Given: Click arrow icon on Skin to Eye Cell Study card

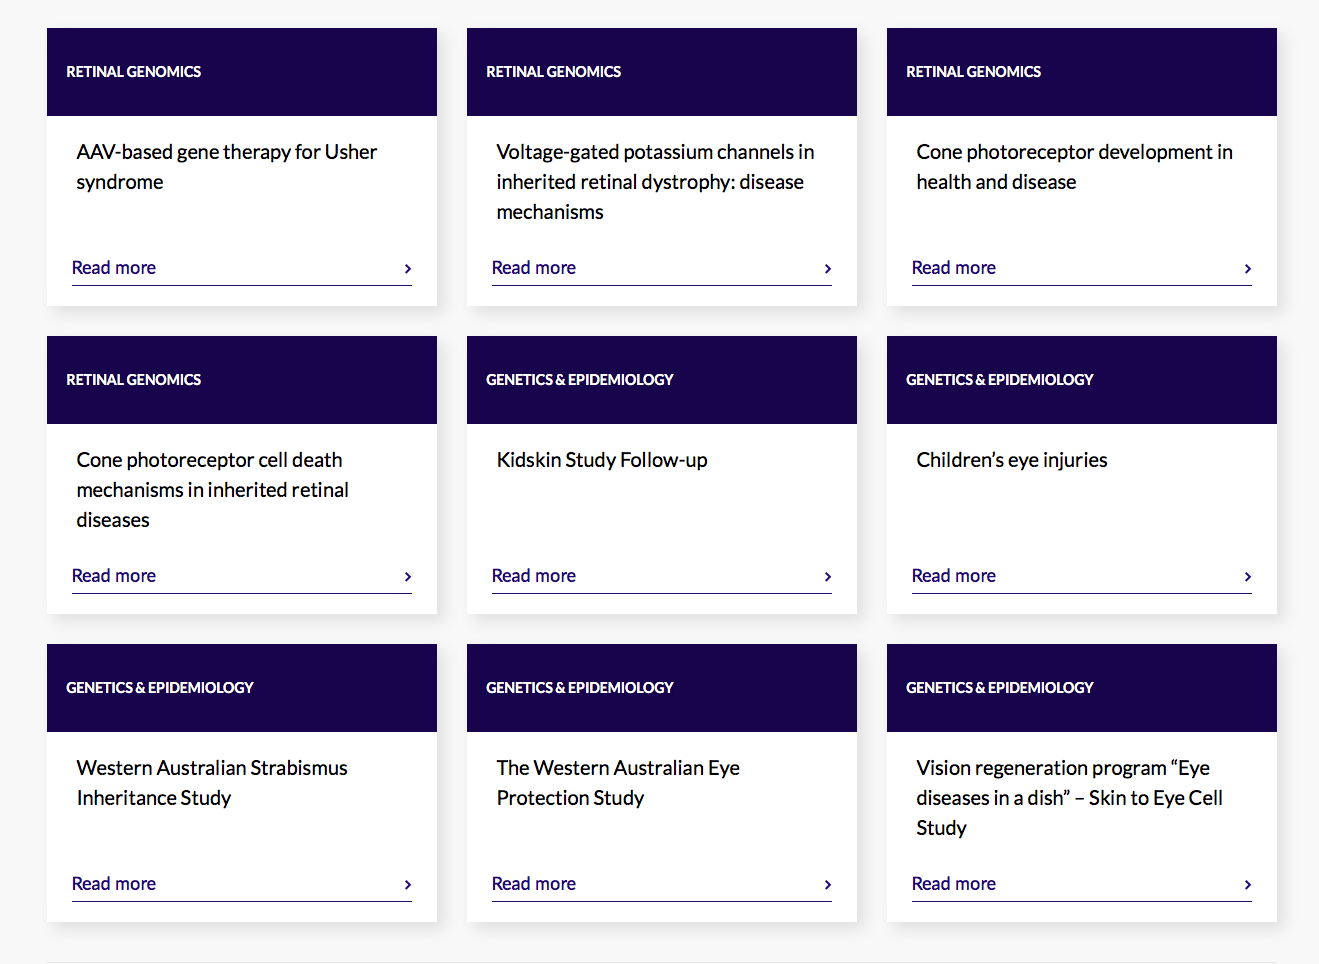Looking at the screenshot, I should tap(1248, 885).
